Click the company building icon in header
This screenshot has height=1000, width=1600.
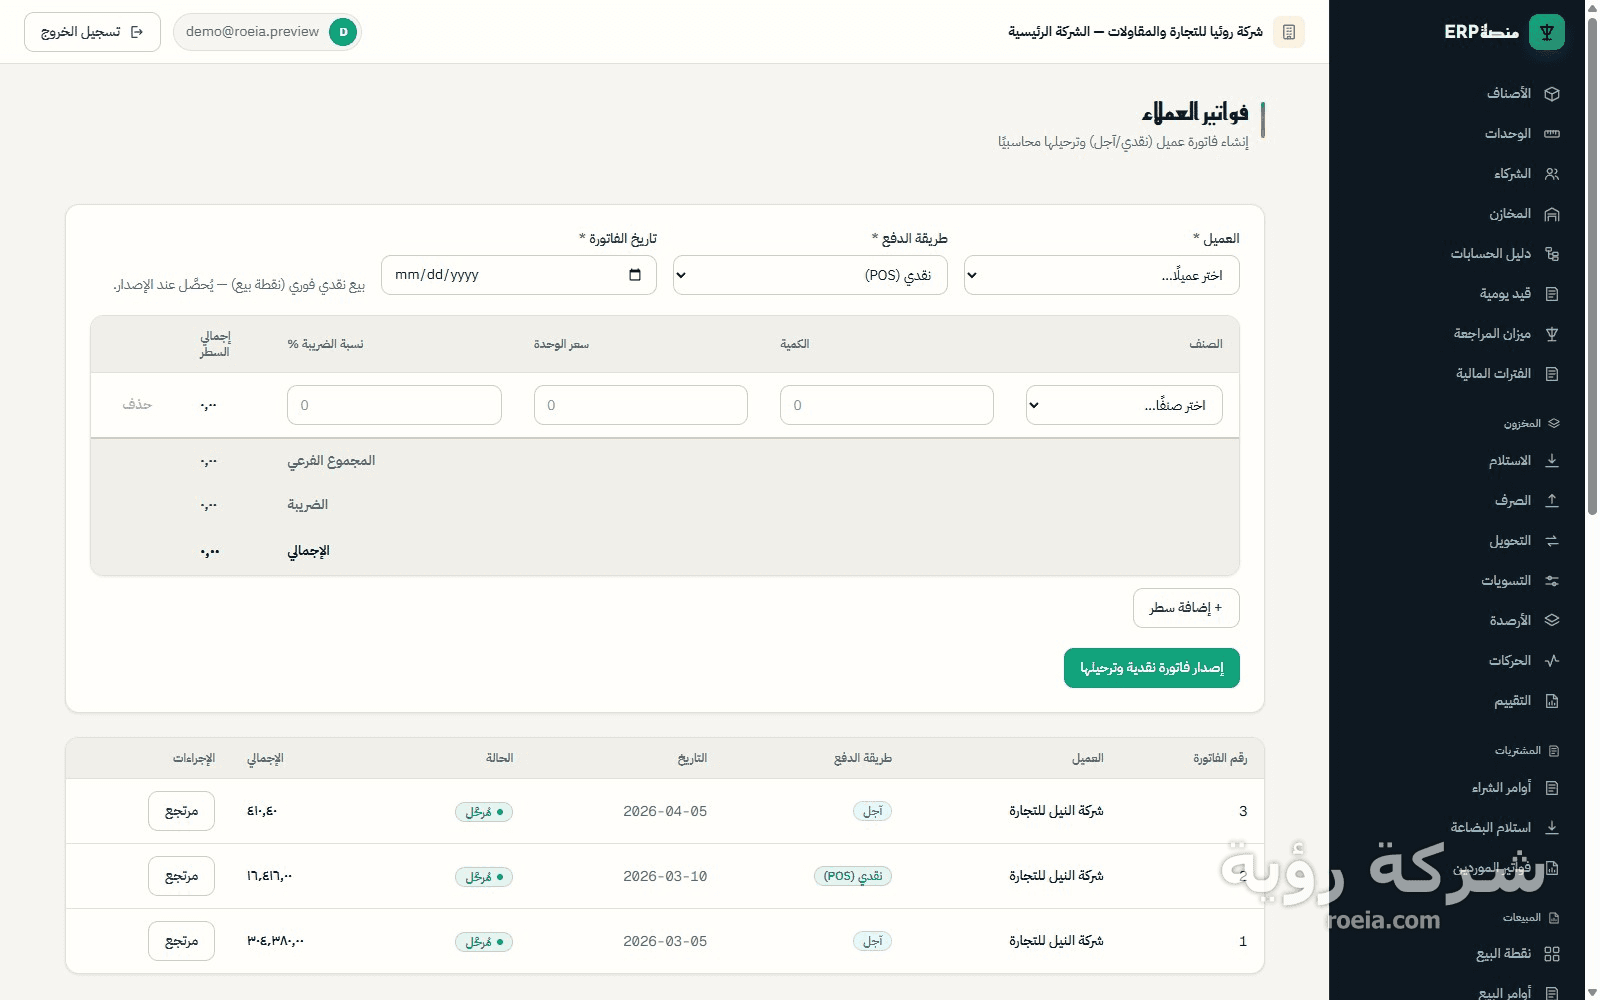coord(1289,32)
